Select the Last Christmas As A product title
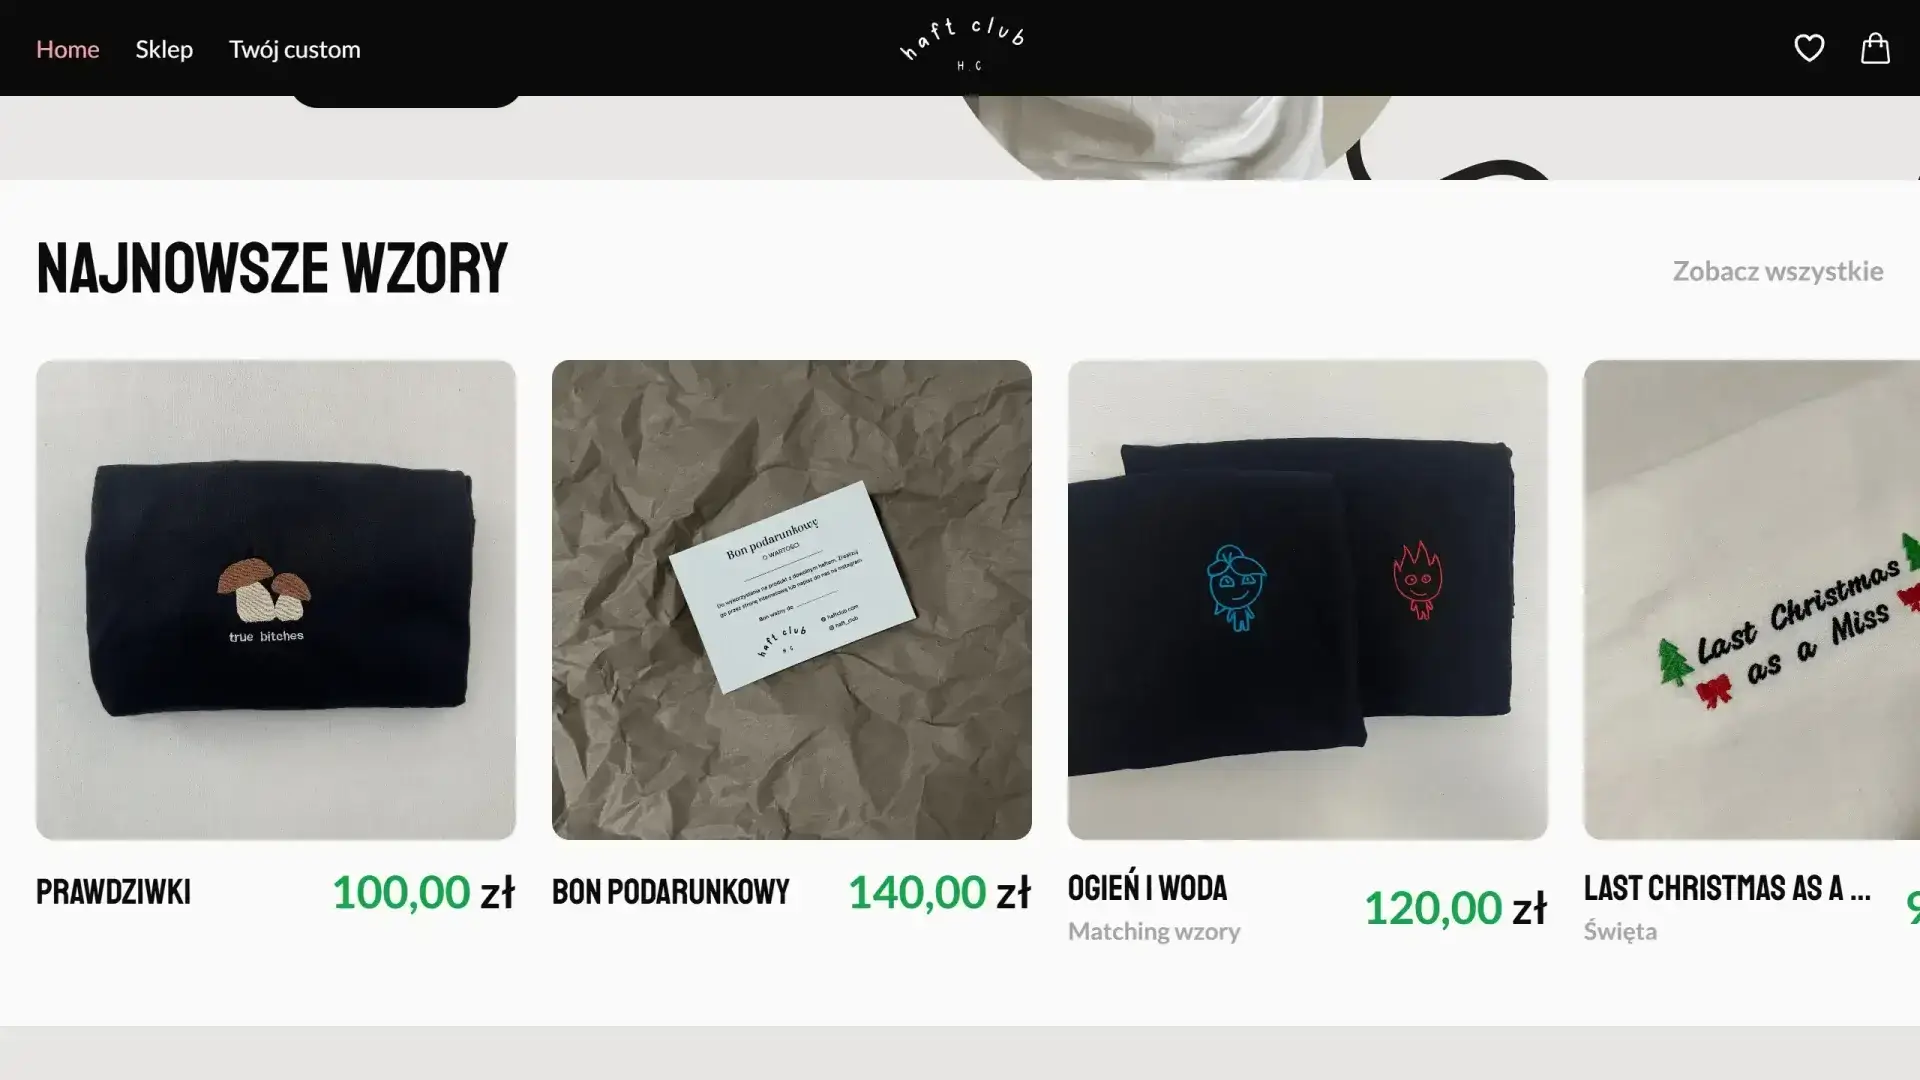Image resolution: width=1920 pixels, height=1080 pixels. 1727,887
